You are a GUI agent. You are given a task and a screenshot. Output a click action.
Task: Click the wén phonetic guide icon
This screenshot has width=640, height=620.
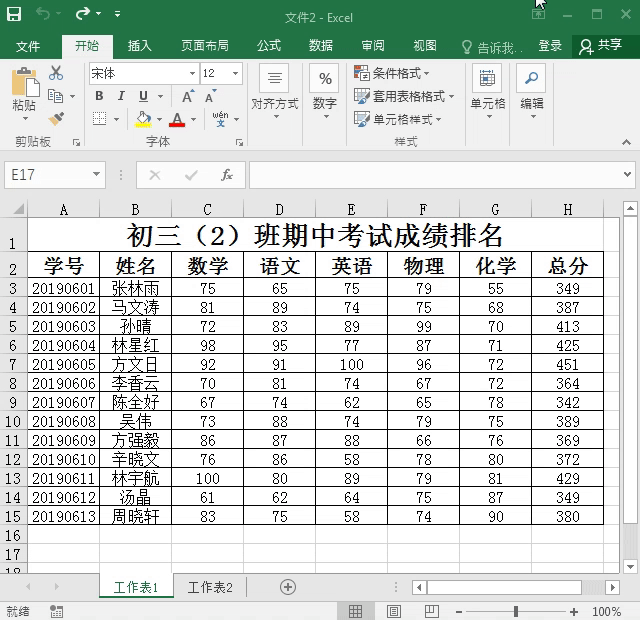(220, 119)
